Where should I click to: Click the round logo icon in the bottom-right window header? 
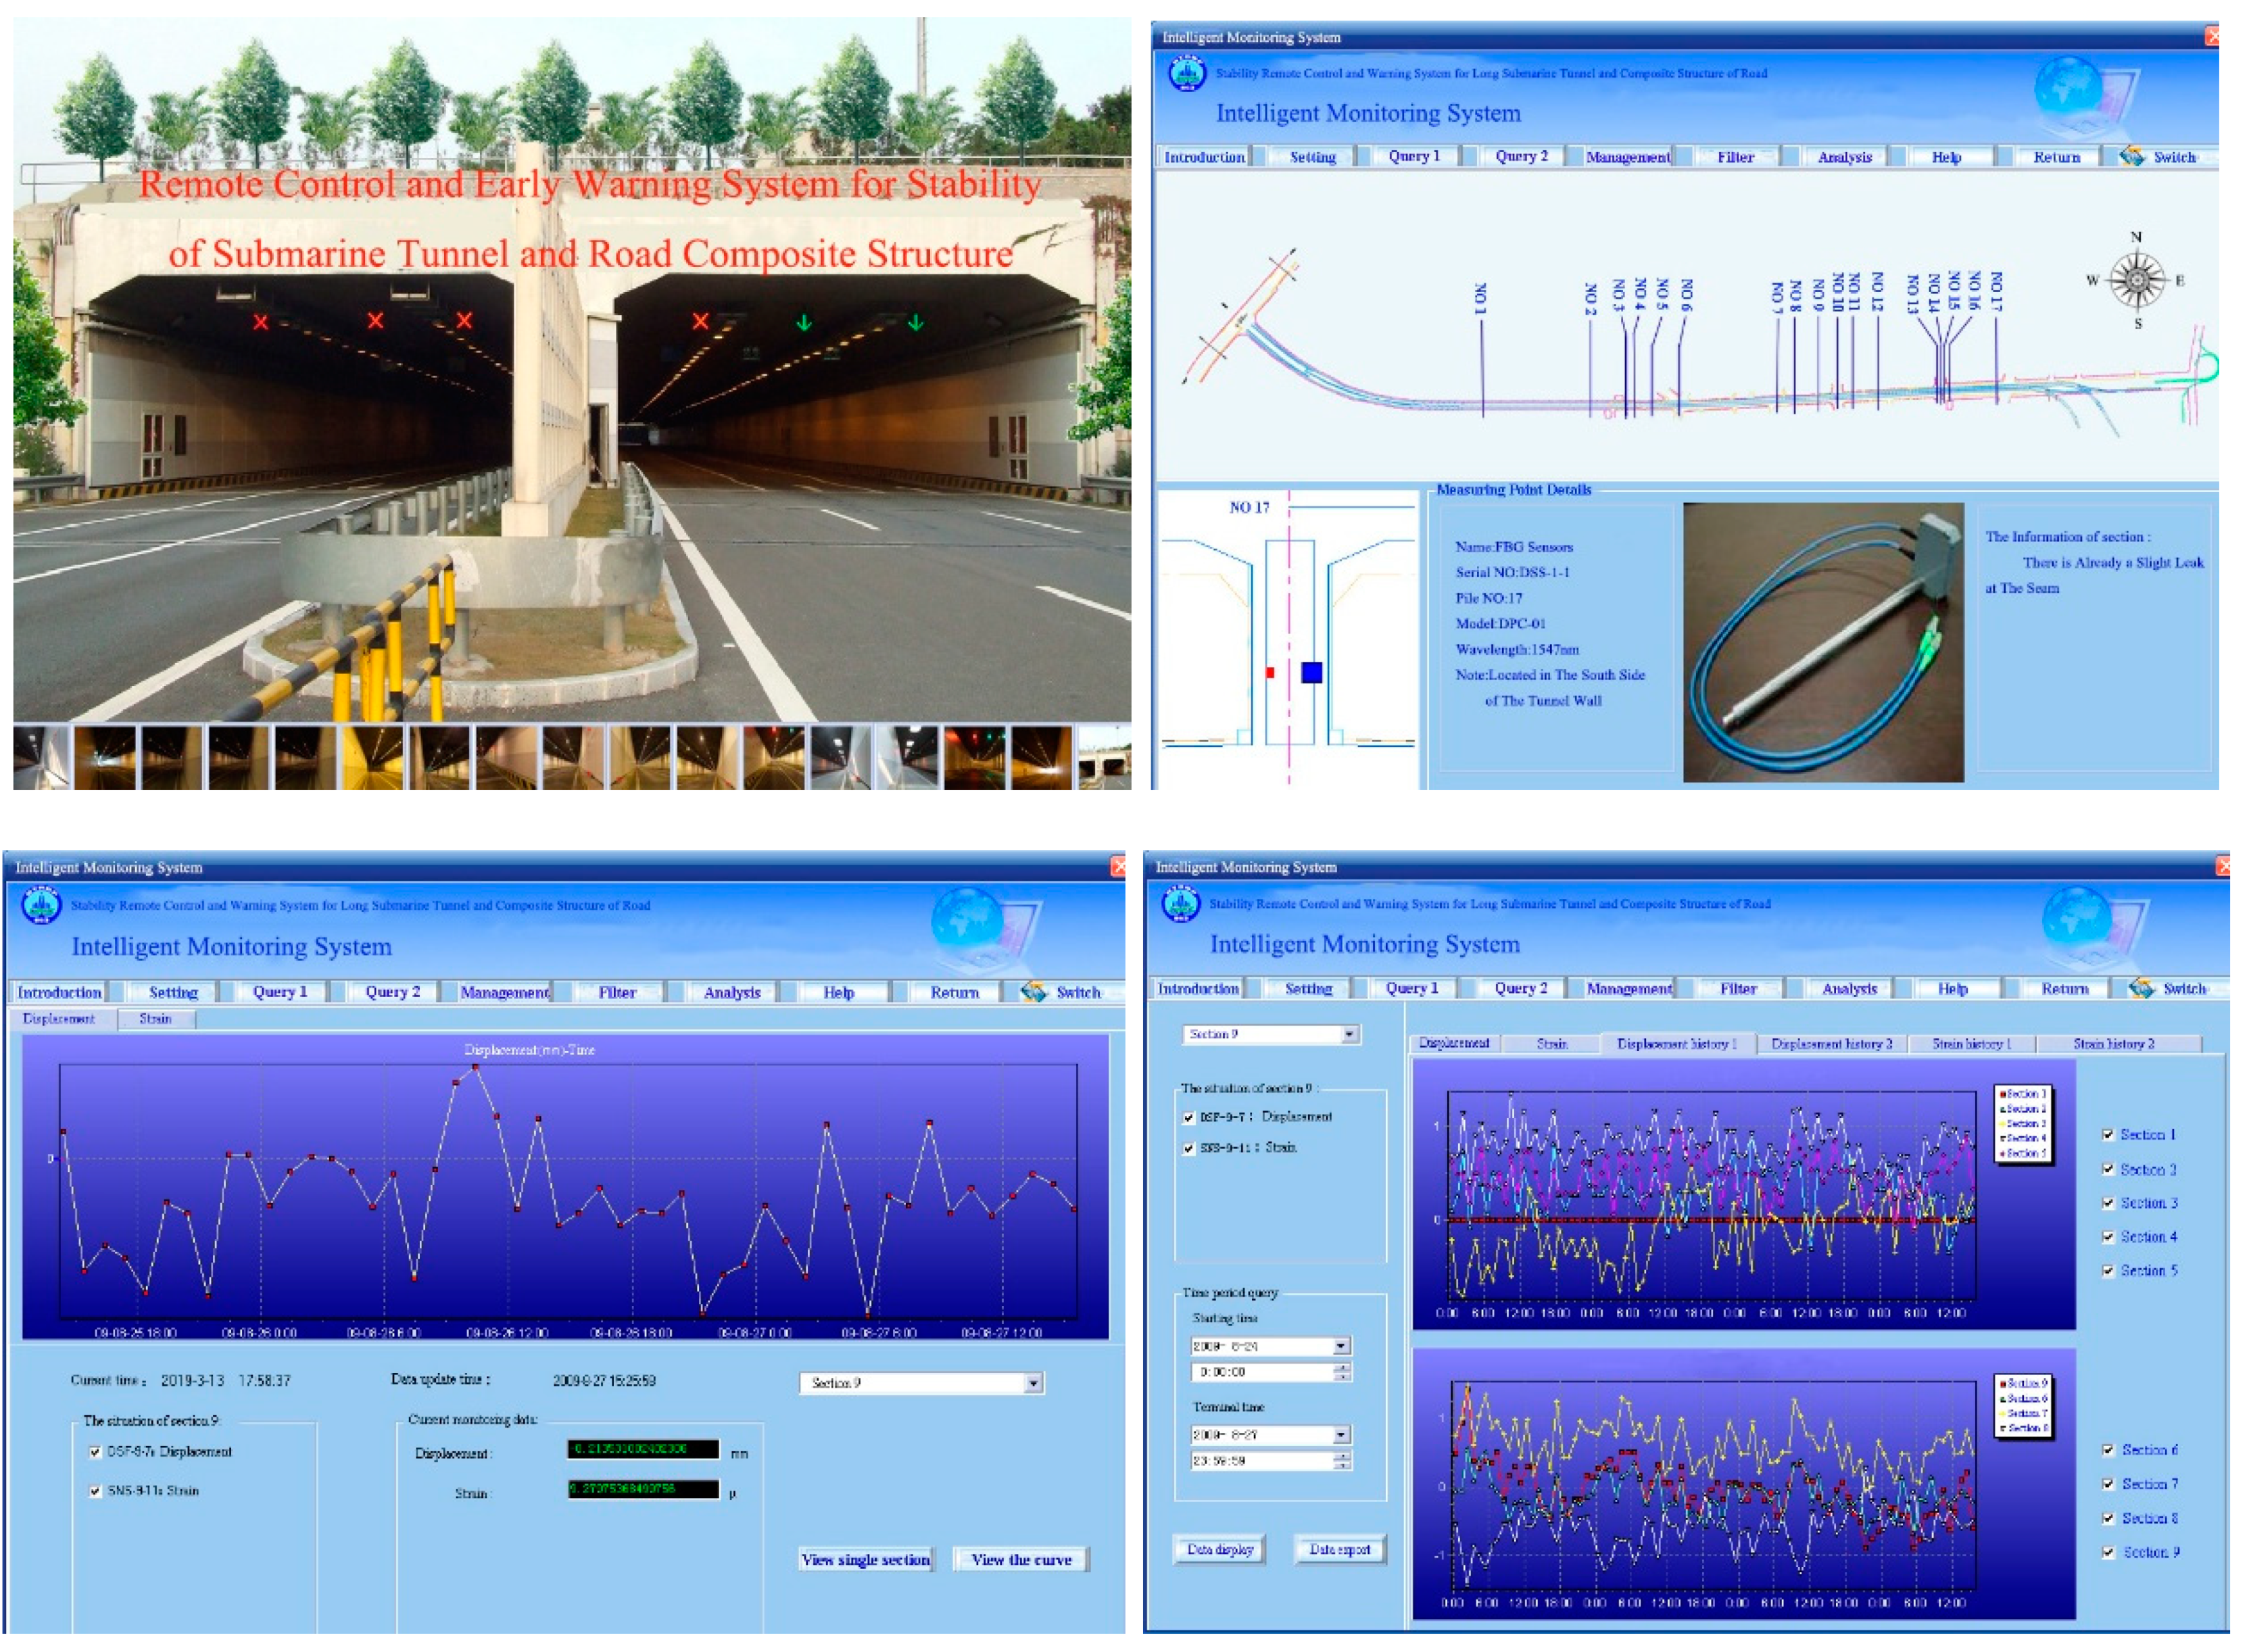pyautogui.click(x=1181, y=903)
